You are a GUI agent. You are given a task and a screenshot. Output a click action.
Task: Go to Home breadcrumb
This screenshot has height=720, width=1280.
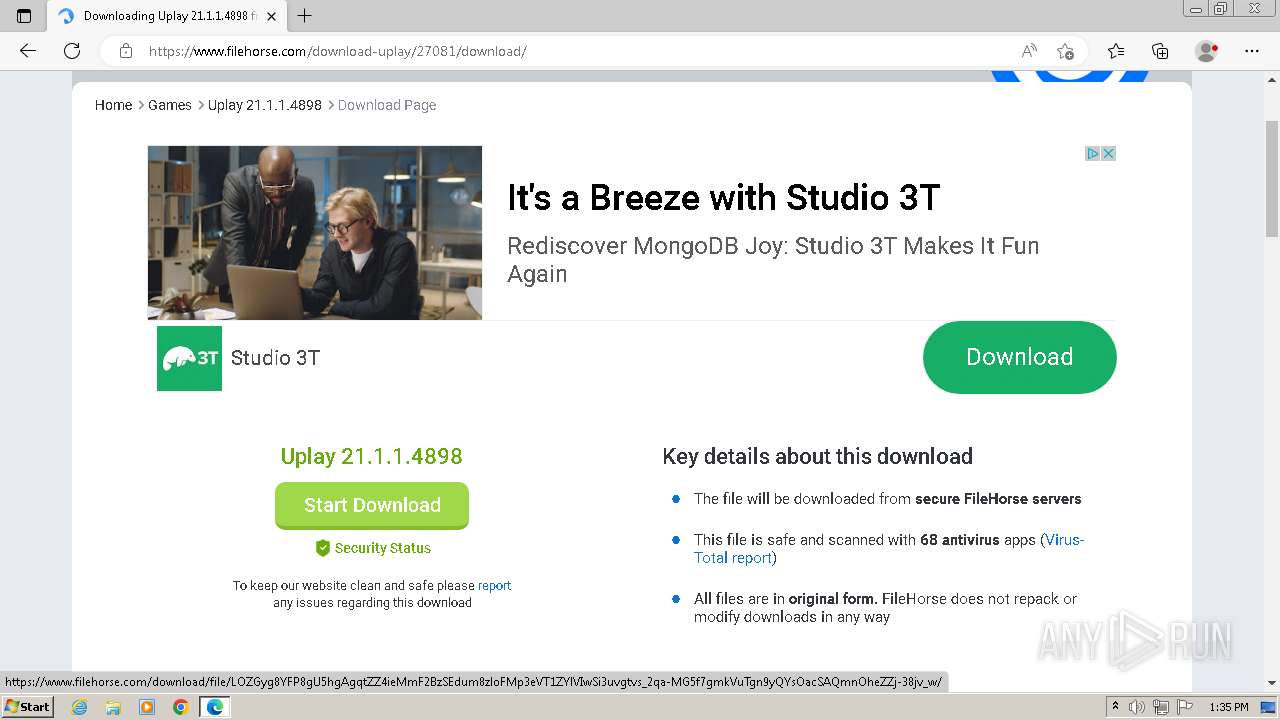(x=113, y=105)
